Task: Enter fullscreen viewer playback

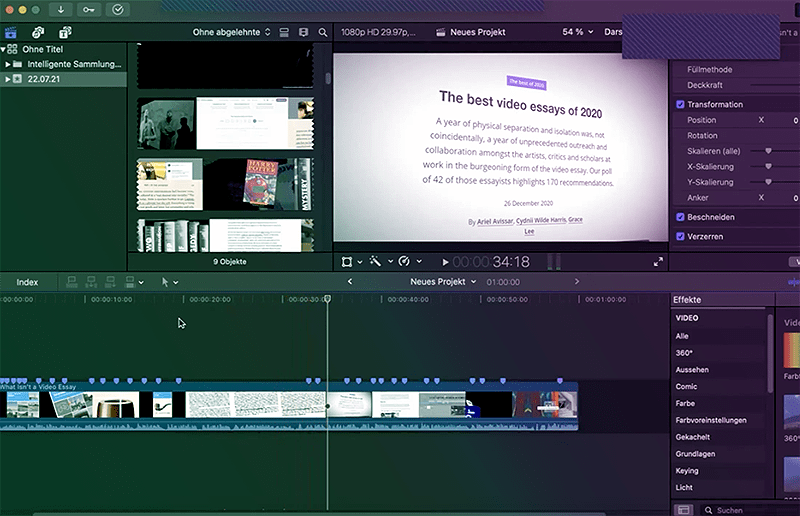Action: pyautogui.click(x=658, y=262)
